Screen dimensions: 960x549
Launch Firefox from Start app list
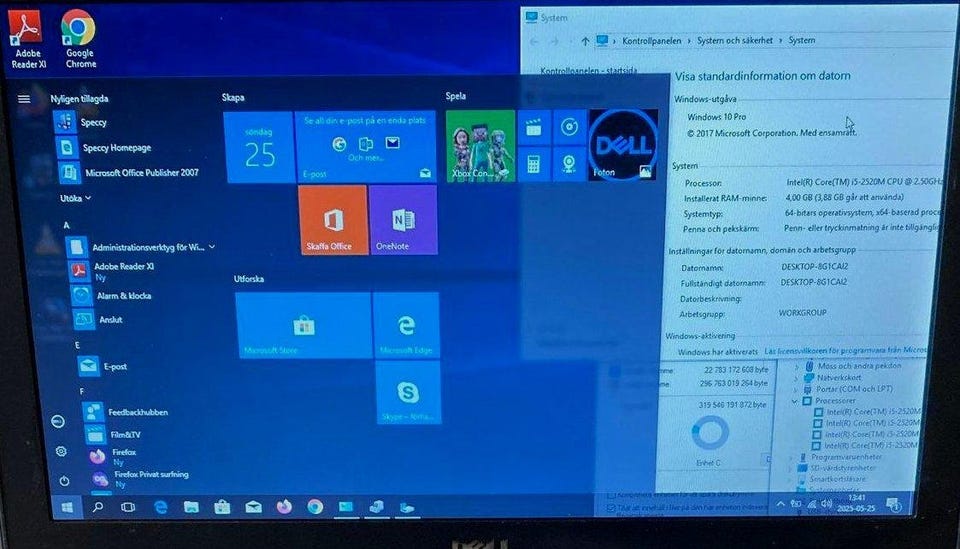[x=113, y=456]
